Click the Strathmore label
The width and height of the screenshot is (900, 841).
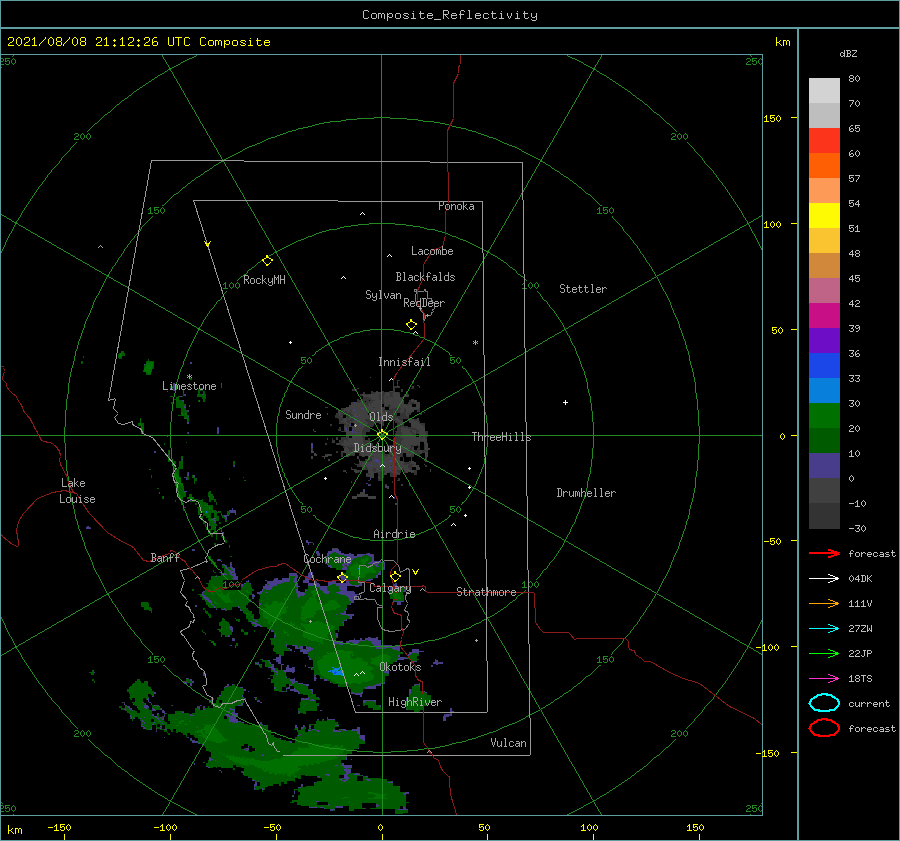coord(486,592)
